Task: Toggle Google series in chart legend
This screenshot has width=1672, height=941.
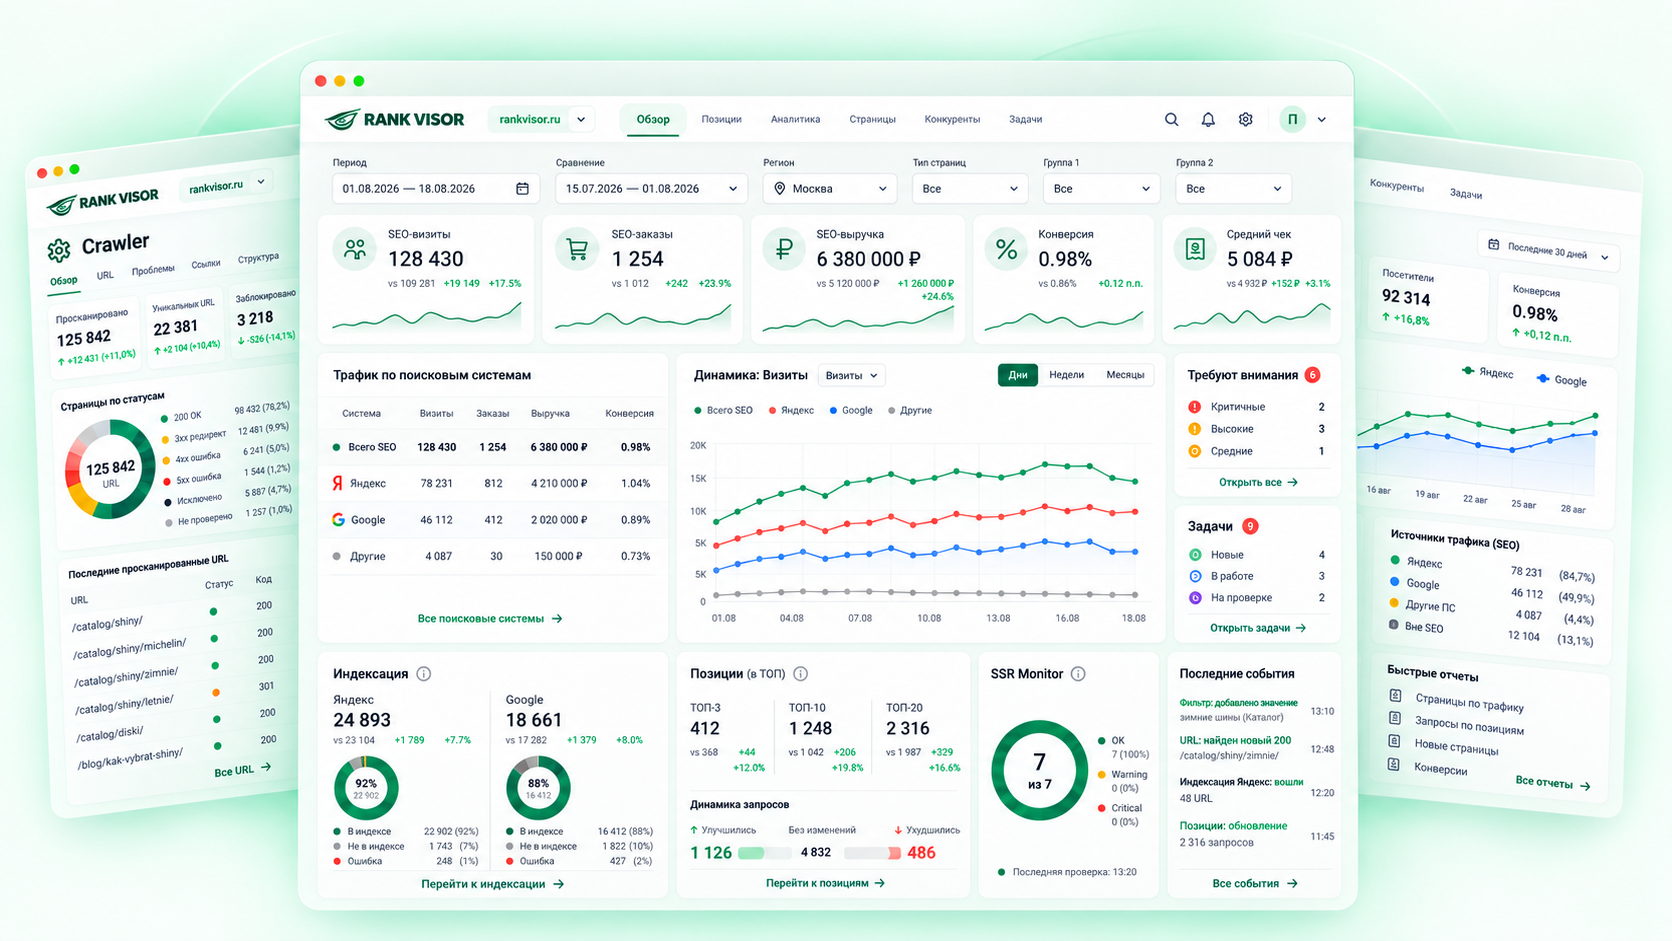Action: click(851, 410)
